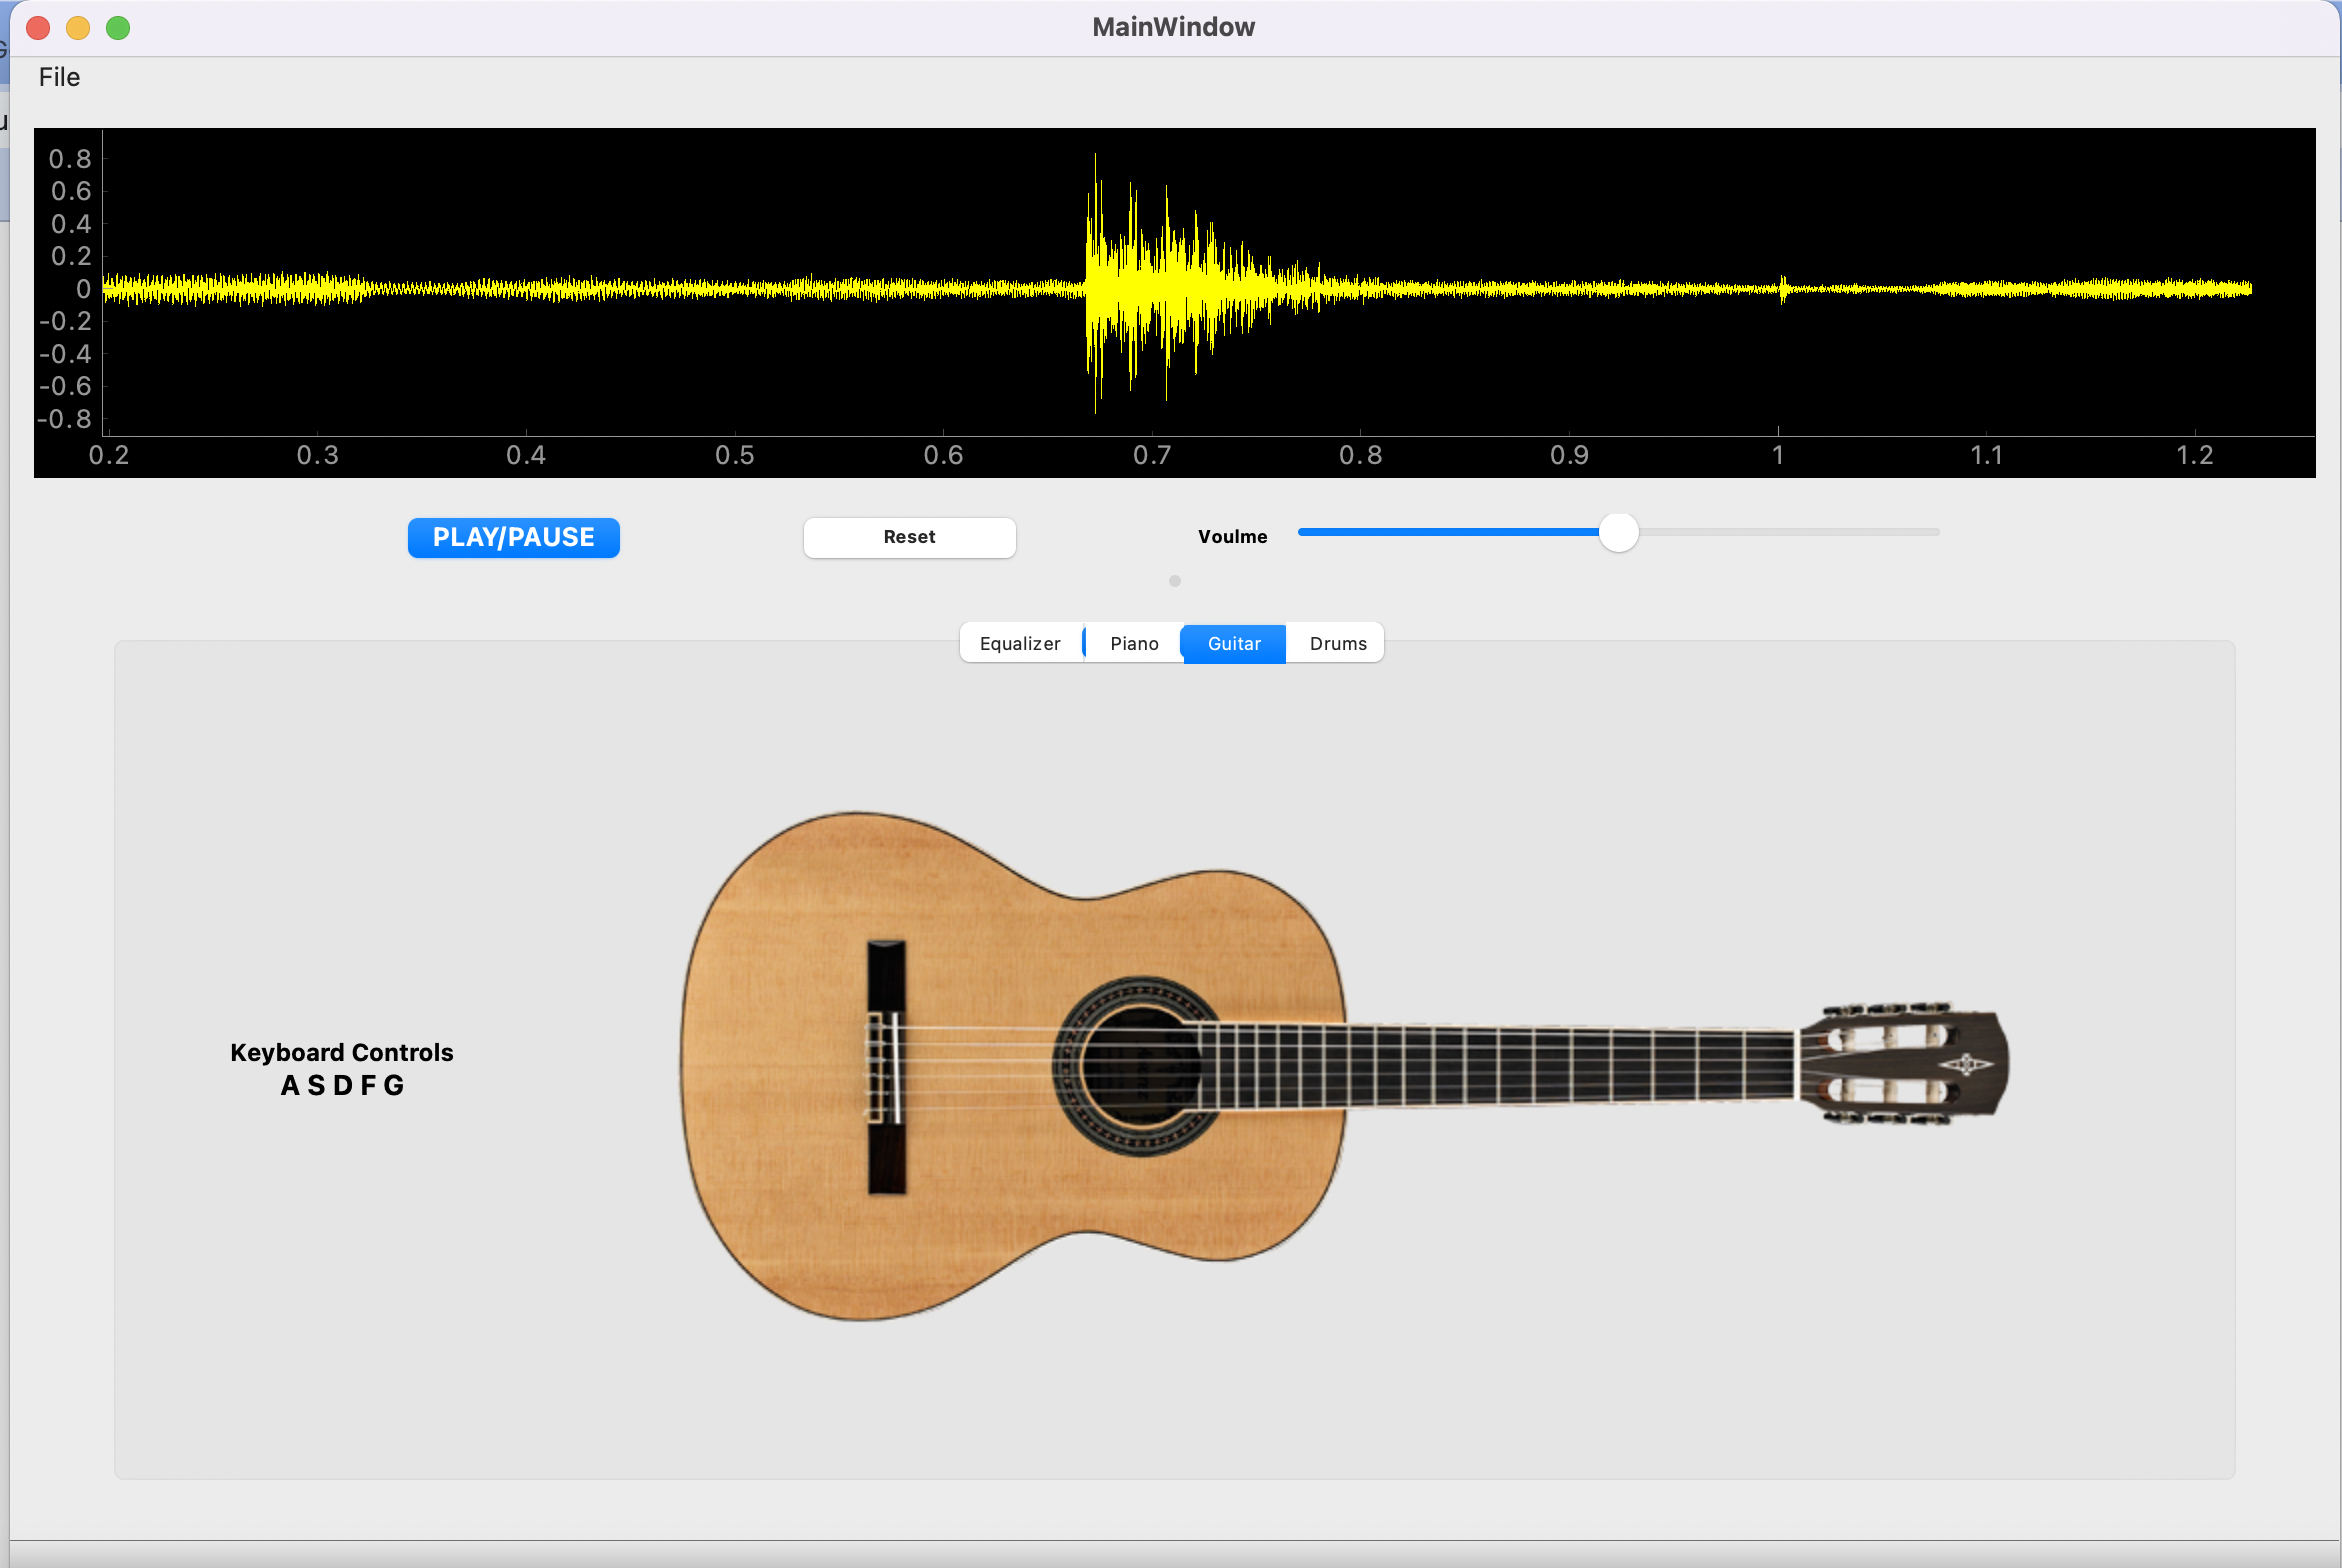Viewport: 2342px width, 1568px height.
Task: Click the PLAY/PAUSE button
Action: pos(513,537)
